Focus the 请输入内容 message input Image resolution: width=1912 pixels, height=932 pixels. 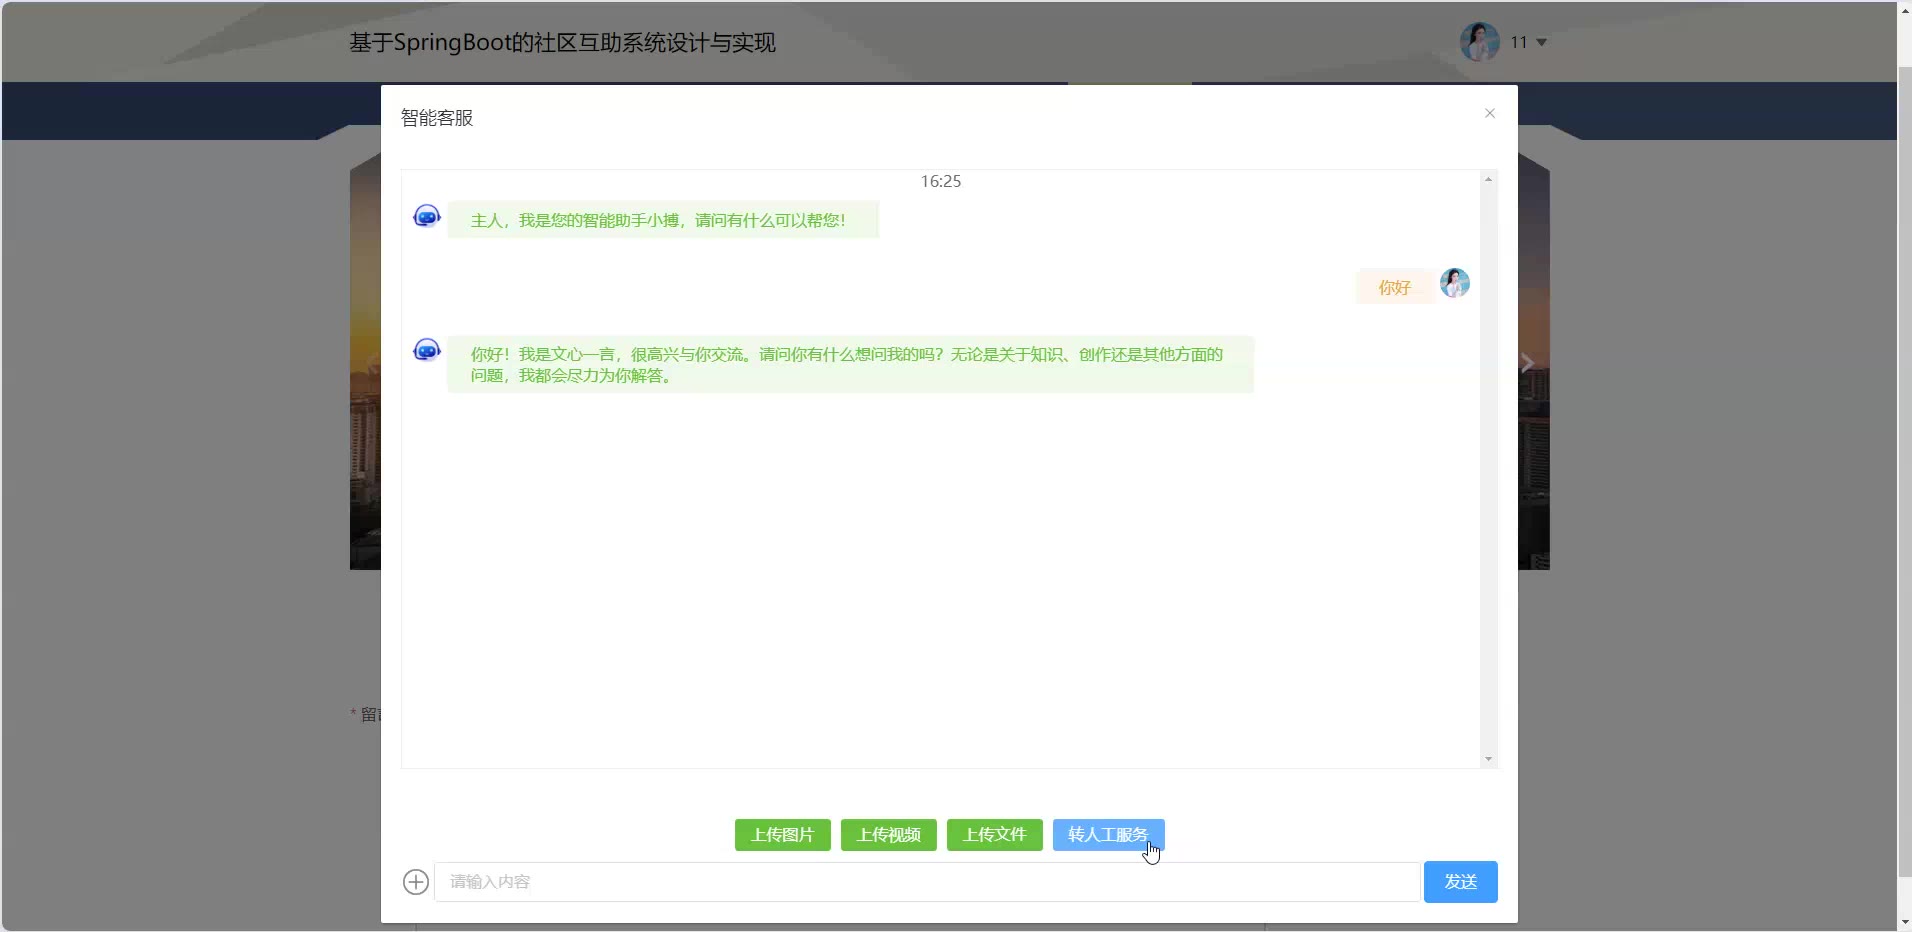coord(927,882)
